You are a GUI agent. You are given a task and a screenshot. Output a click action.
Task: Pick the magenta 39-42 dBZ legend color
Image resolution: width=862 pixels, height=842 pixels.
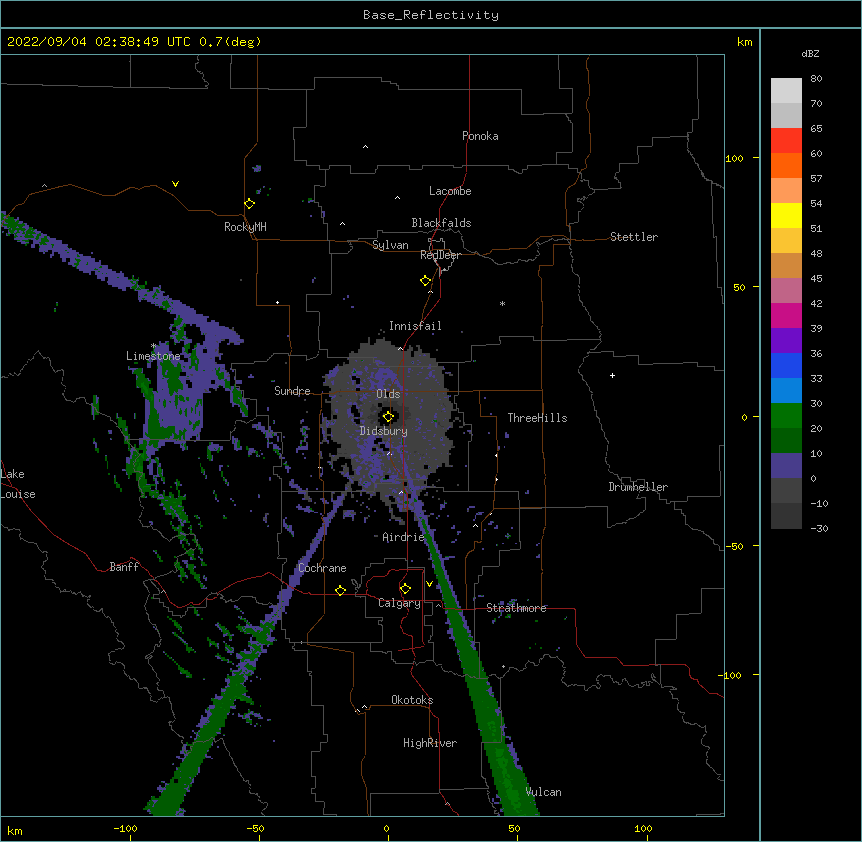[x=786, y=315]
